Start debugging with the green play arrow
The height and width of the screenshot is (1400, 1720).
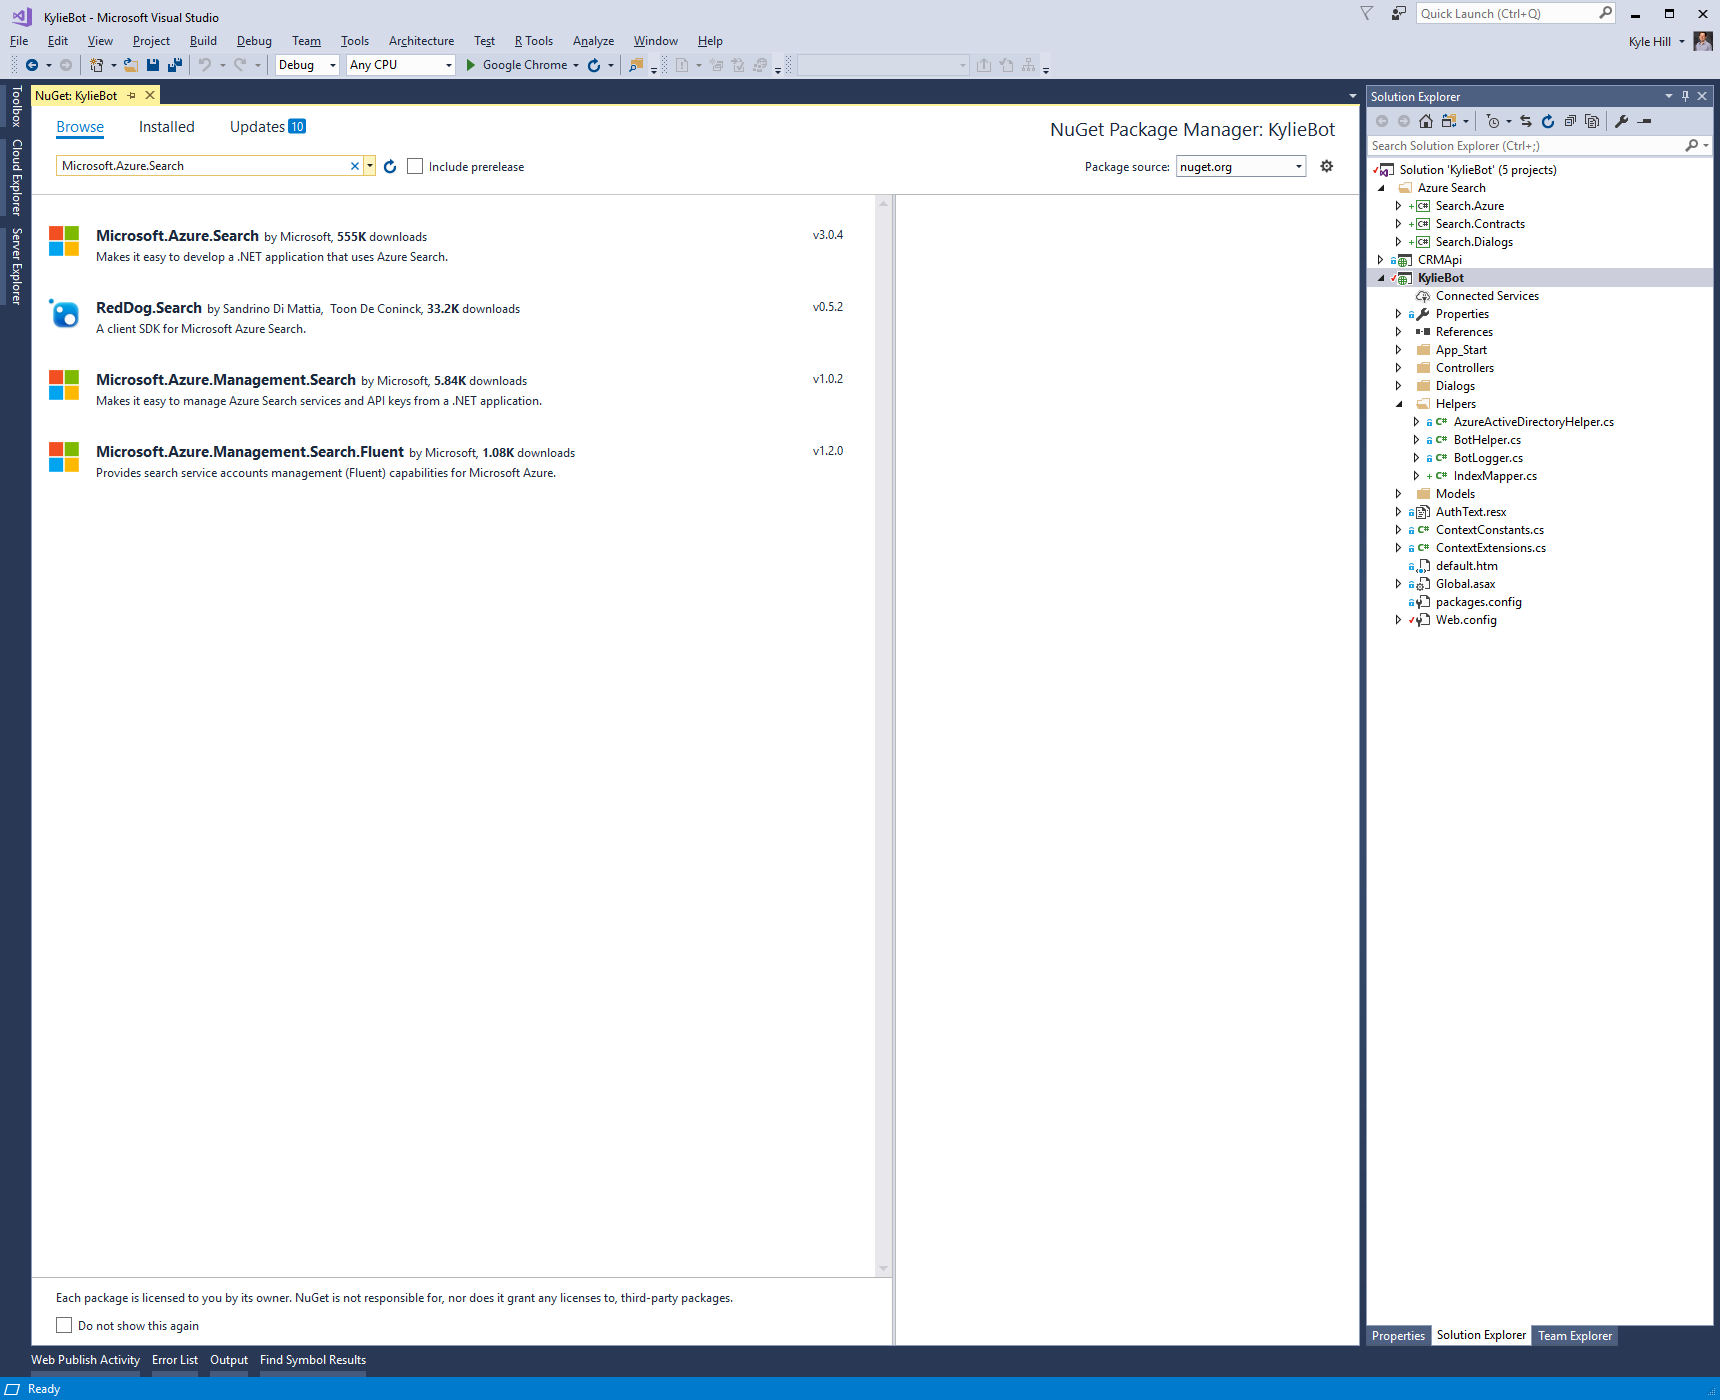coord(471,65)
